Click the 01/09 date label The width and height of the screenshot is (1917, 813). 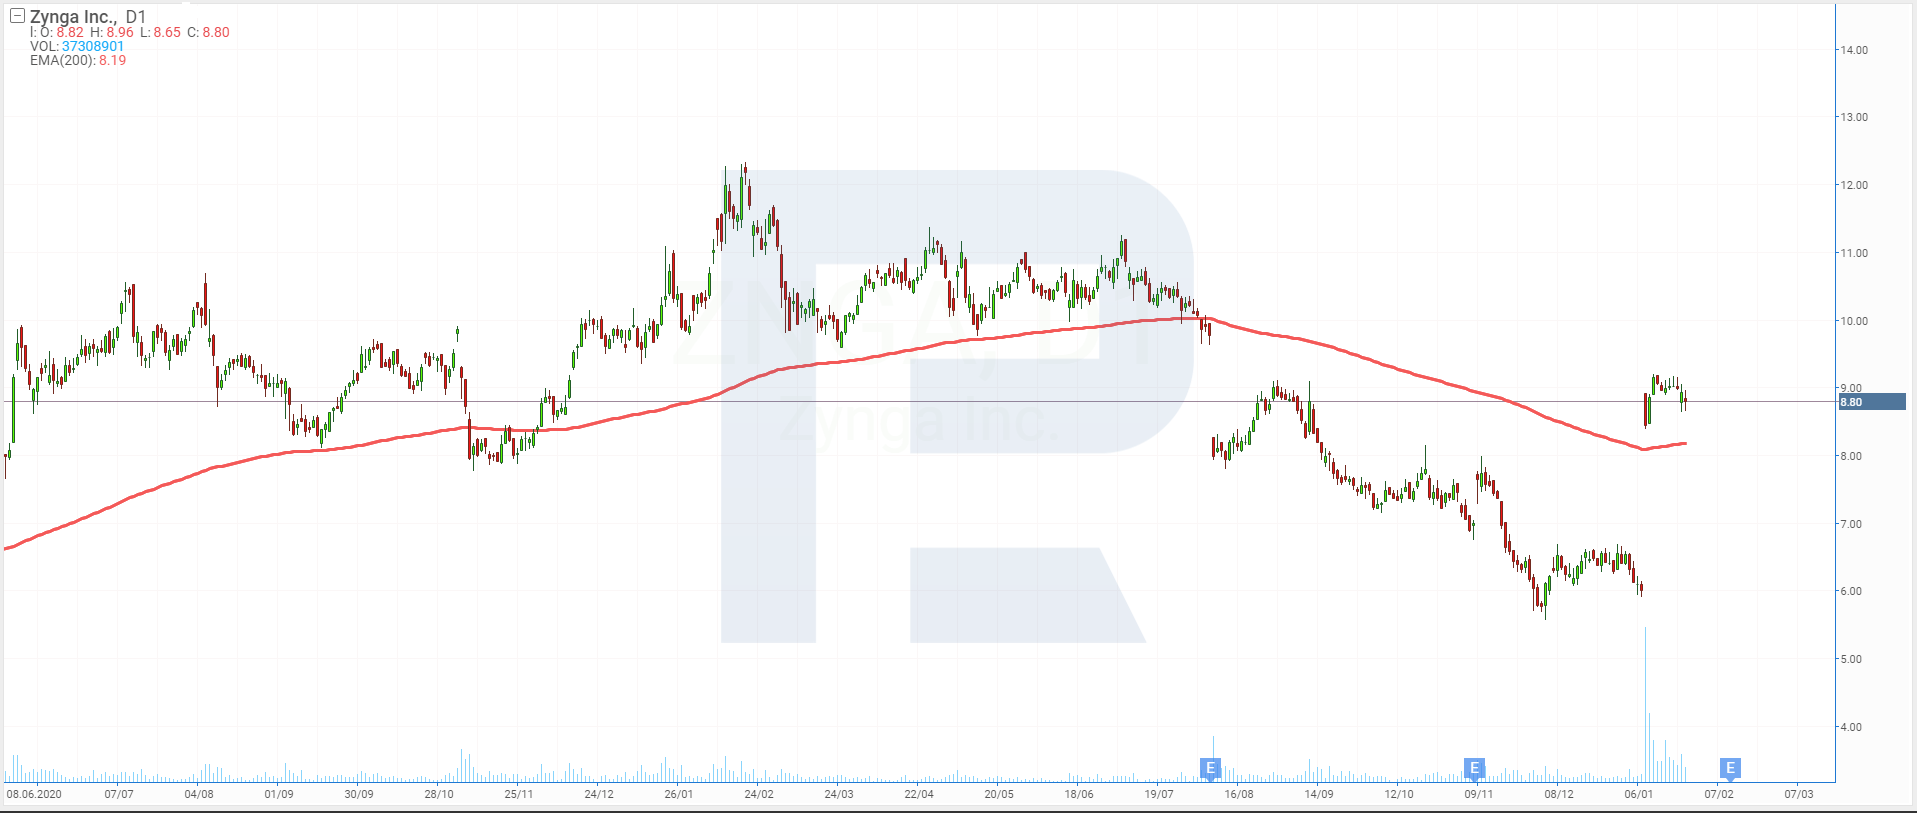[279, 794]
